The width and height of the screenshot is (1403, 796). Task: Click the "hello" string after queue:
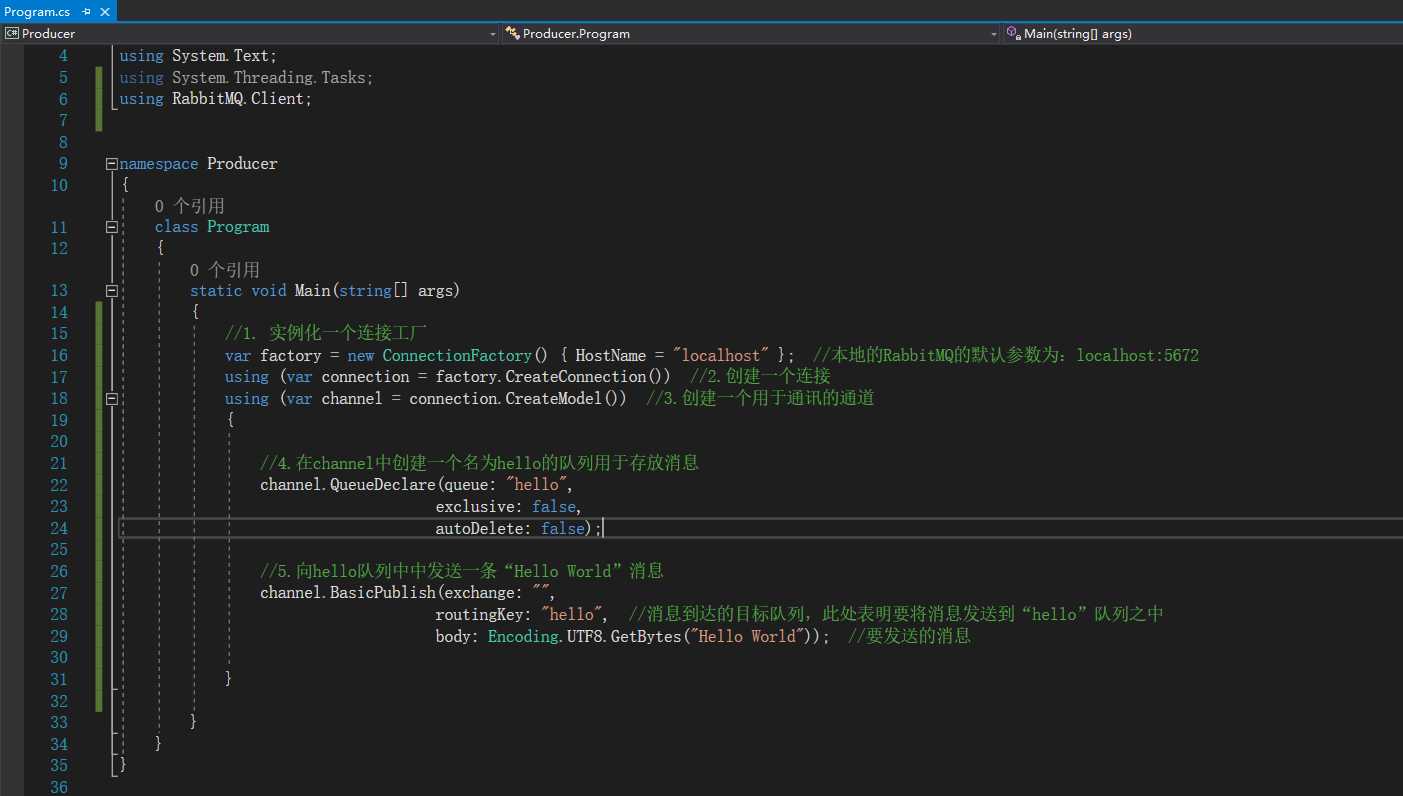[x=537, y=485]
